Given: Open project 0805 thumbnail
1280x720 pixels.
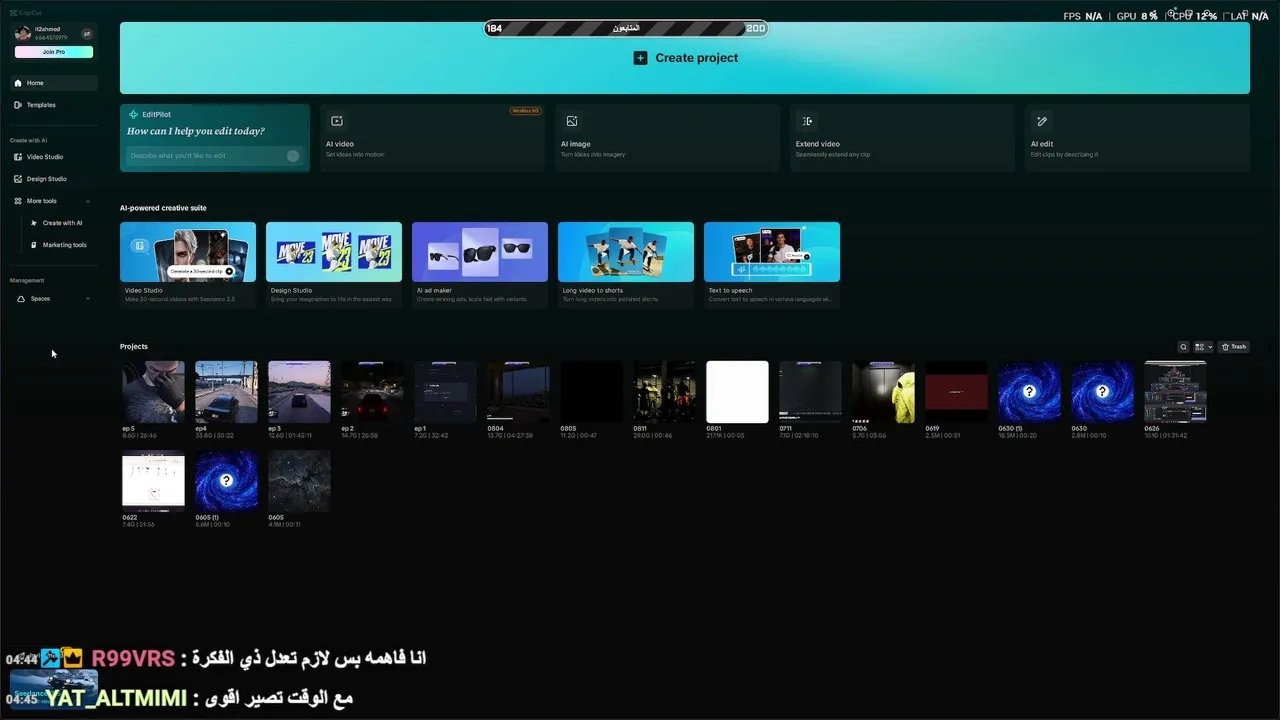Looking at the screenshot, I should pyautogui.click(x=591, y=392).
